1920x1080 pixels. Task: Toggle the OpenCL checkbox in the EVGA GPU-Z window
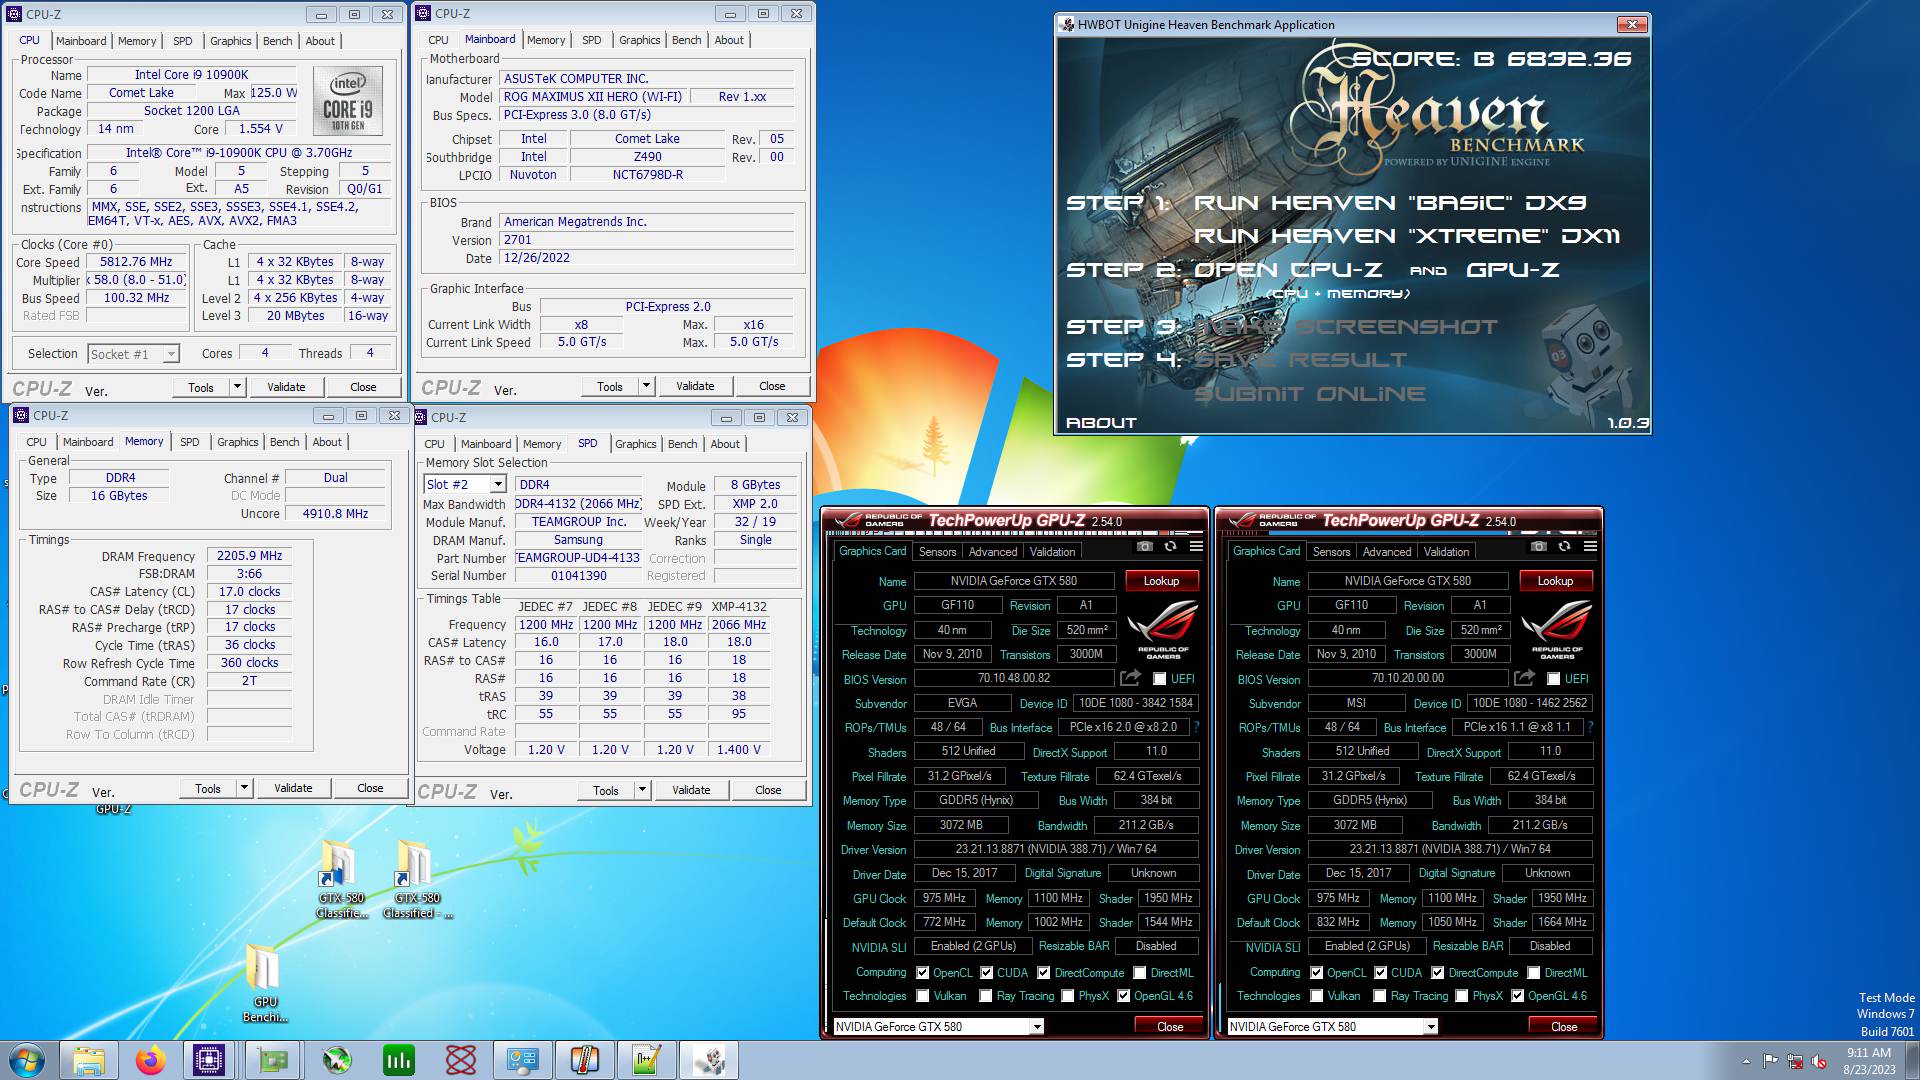tap(923, 972)
